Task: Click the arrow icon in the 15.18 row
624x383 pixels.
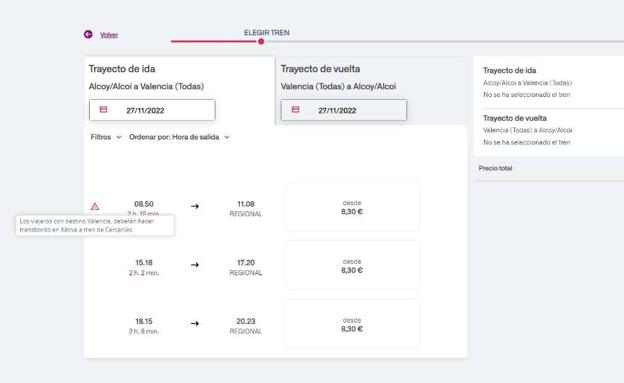Action: (x=195, y=265)
